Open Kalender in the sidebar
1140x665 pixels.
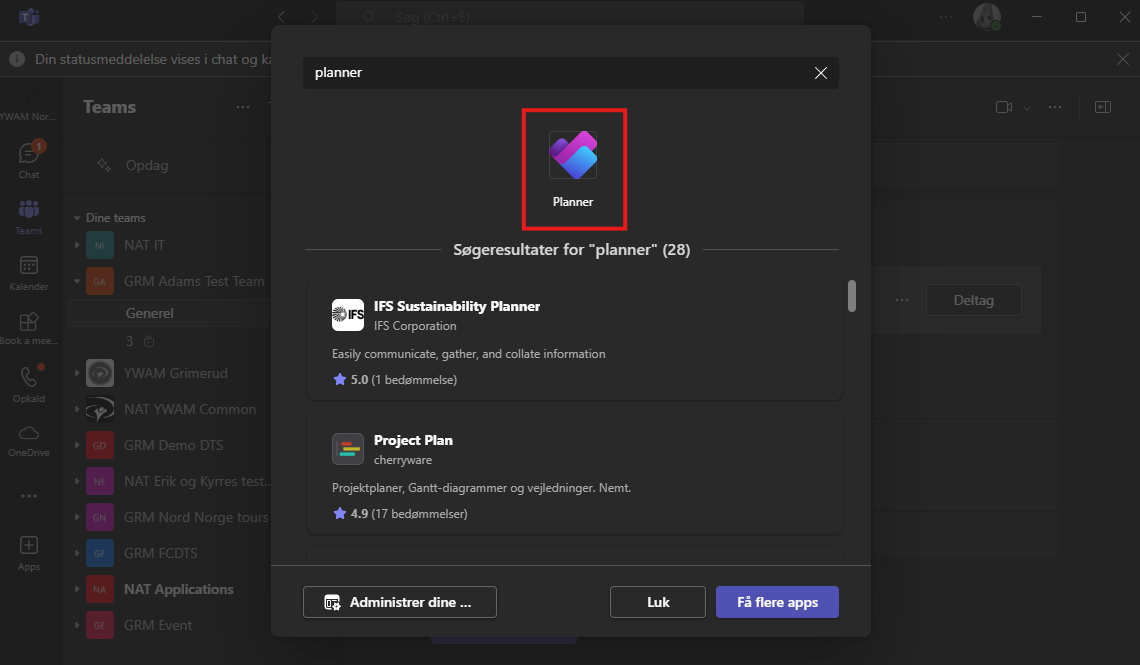[x=29, y=273]
